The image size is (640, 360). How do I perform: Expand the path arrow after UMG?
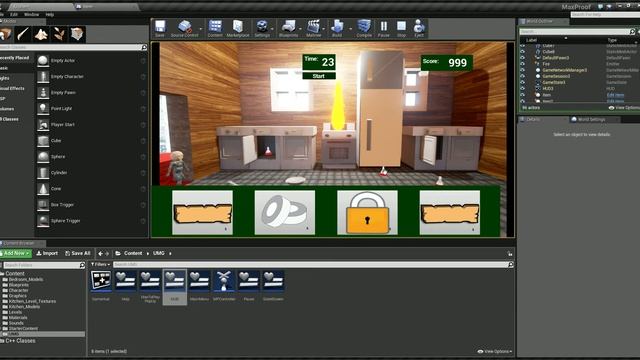pos(170,253)
